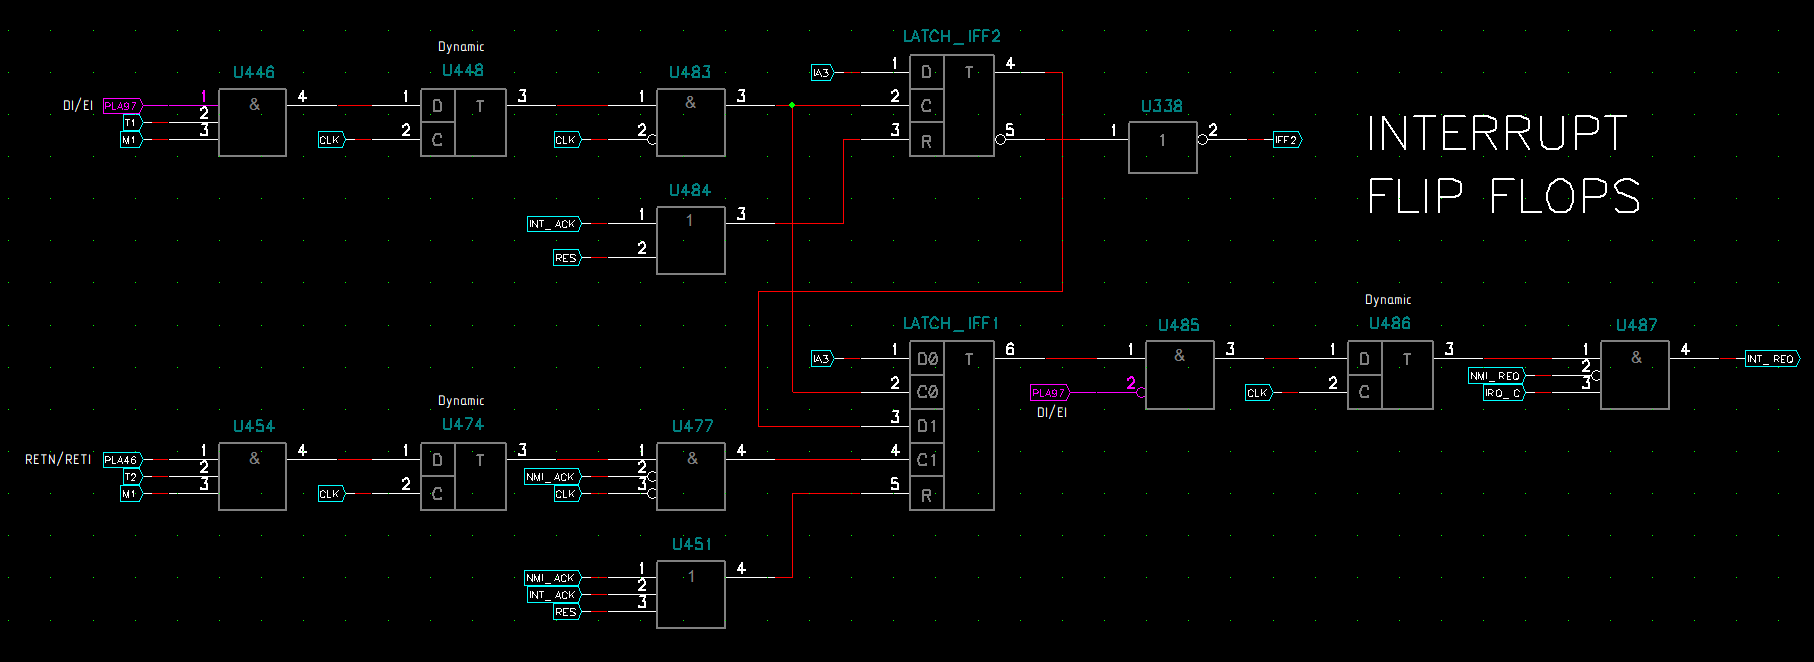The height and width of the screenshot is (662, 1814).
Task: Click the INT_REQ output port
Action: click(x=1771, y=359)
